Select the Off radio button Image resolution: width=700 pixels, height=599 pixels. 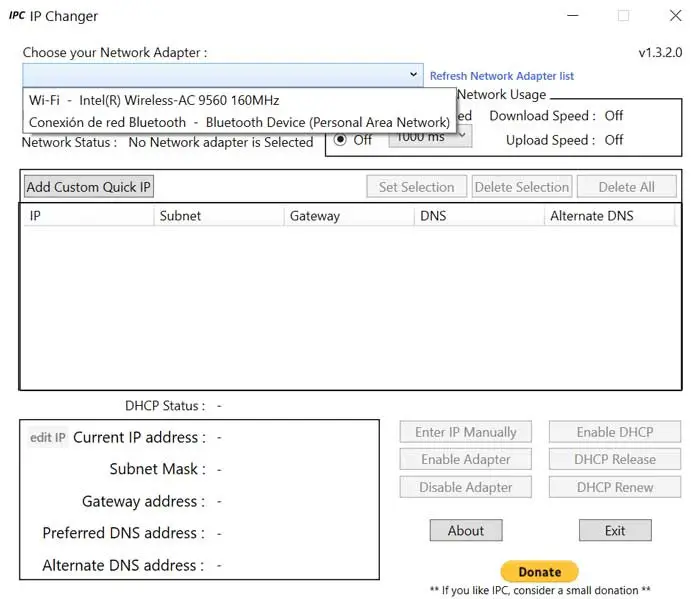(340, 140)
